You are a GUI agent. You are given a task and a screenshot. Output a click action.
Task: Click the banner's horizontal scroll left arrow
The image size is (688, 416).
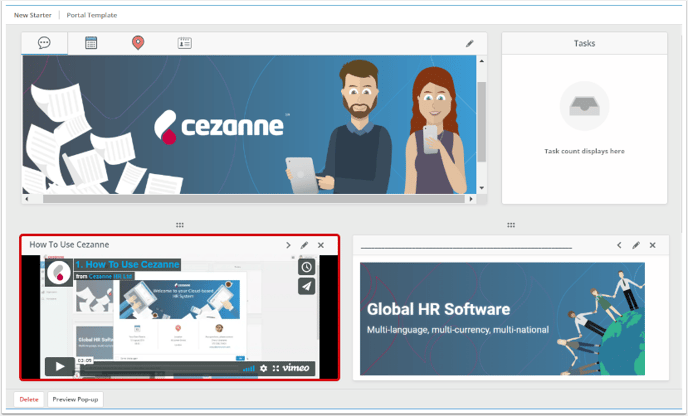pos(27,199)
